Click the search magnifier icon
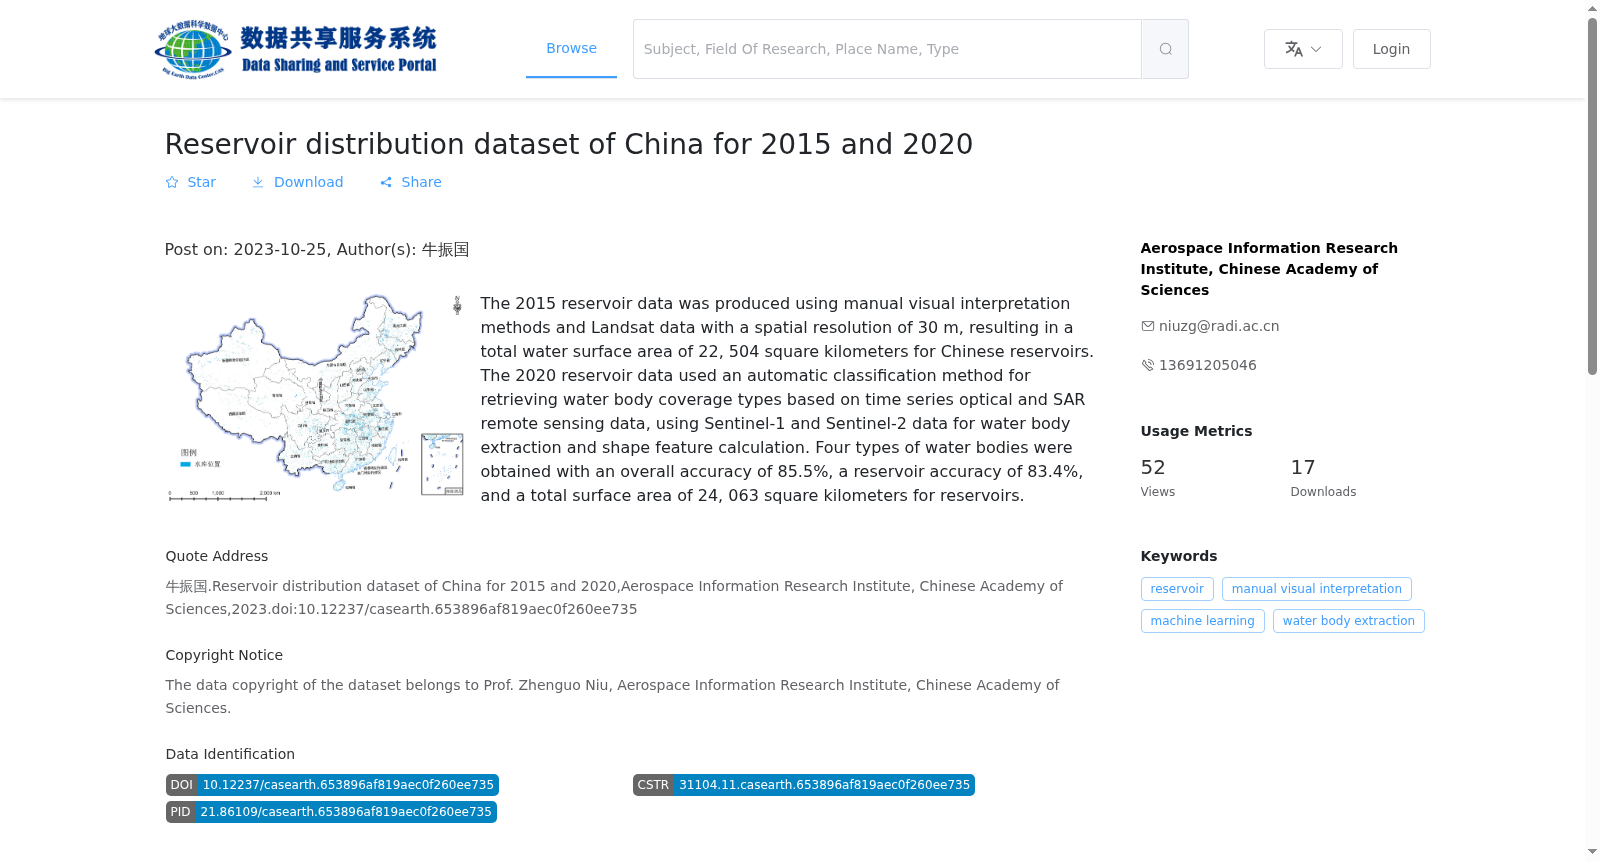 click(x=1165, y=49)
